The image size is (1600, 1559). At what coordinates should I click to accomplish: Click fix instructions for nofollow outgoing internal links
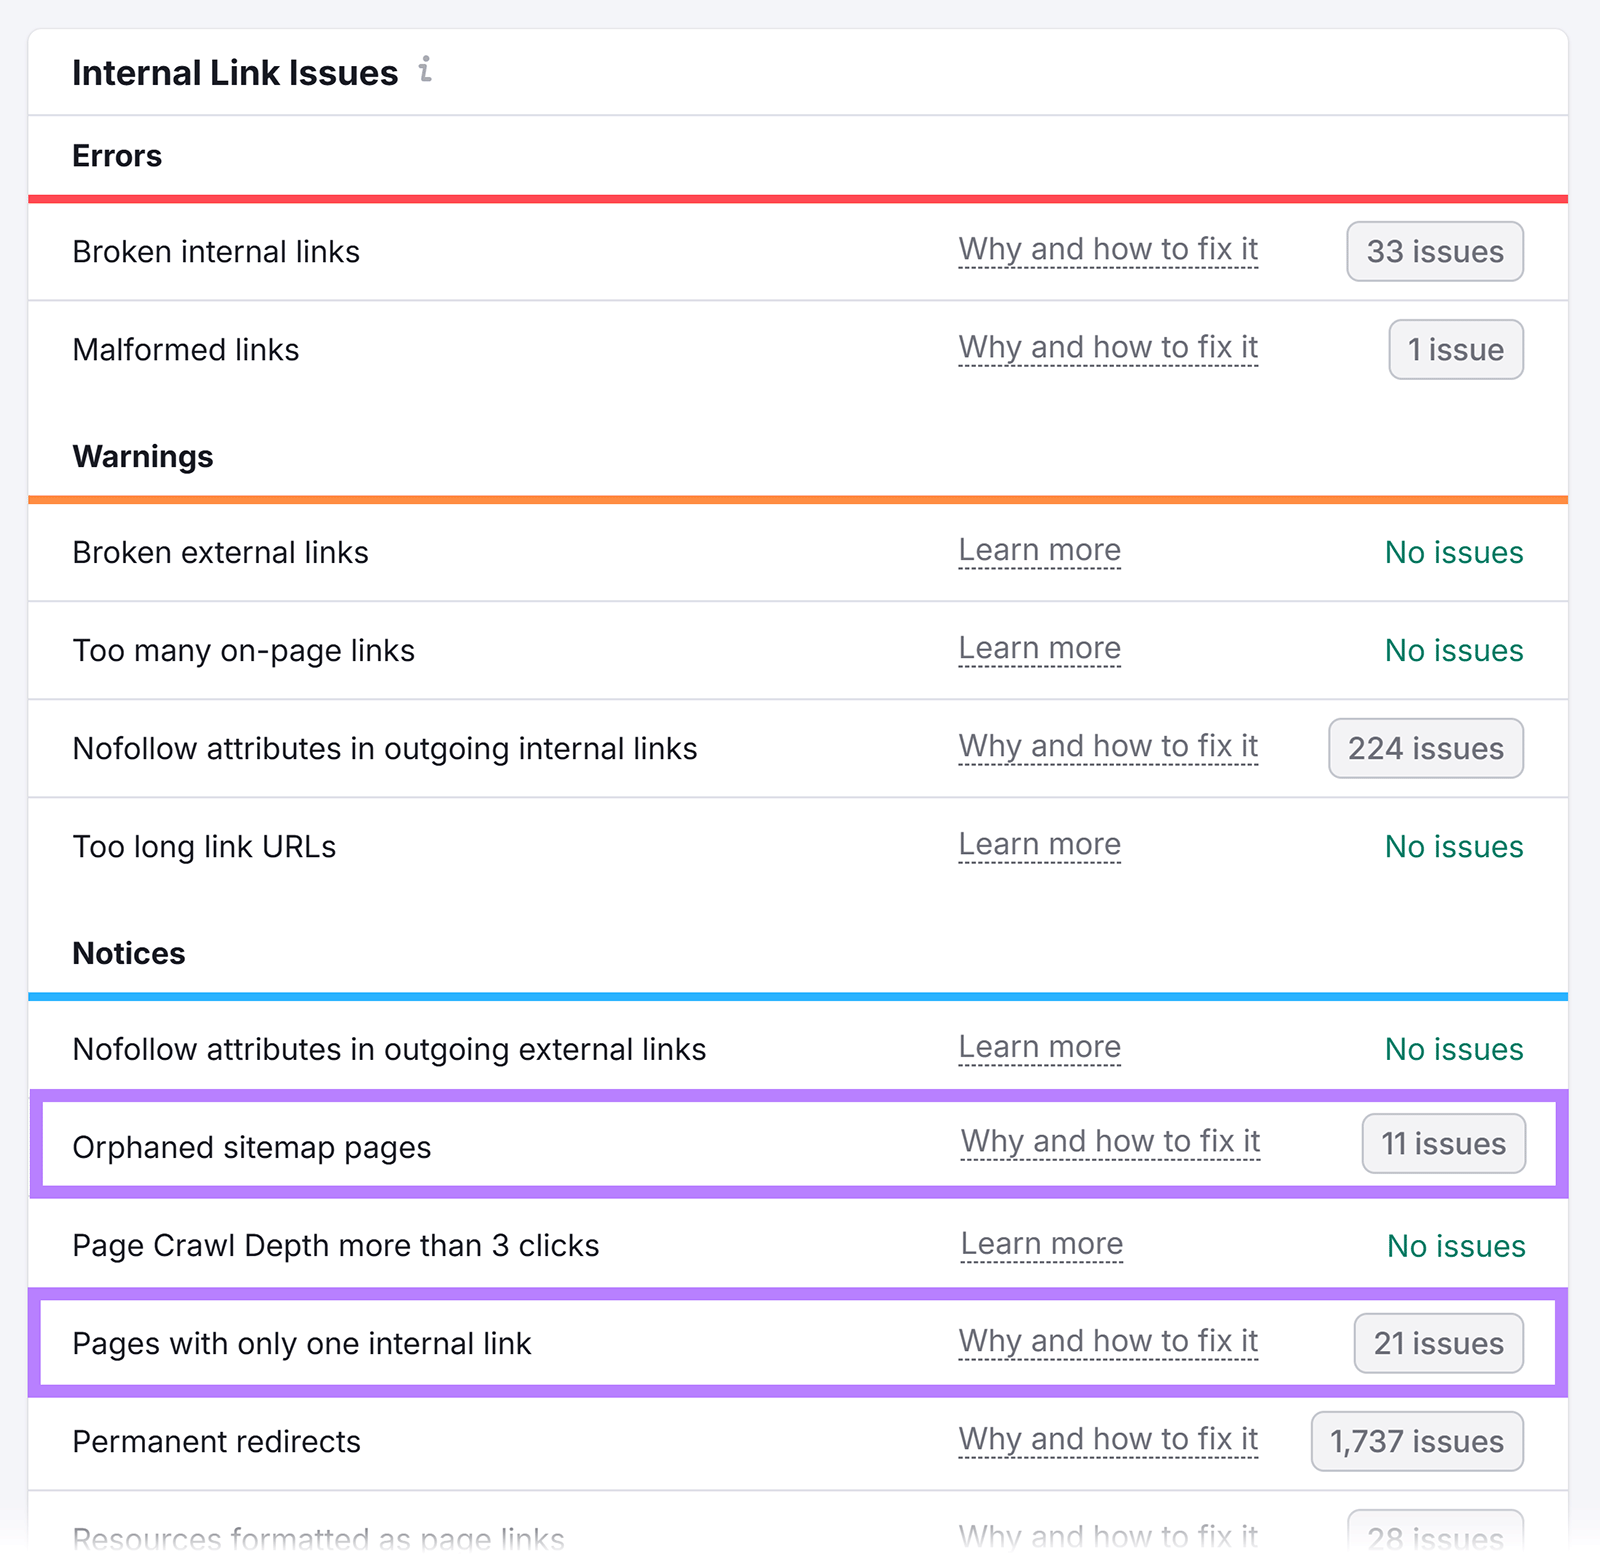tap(1107, 746)
